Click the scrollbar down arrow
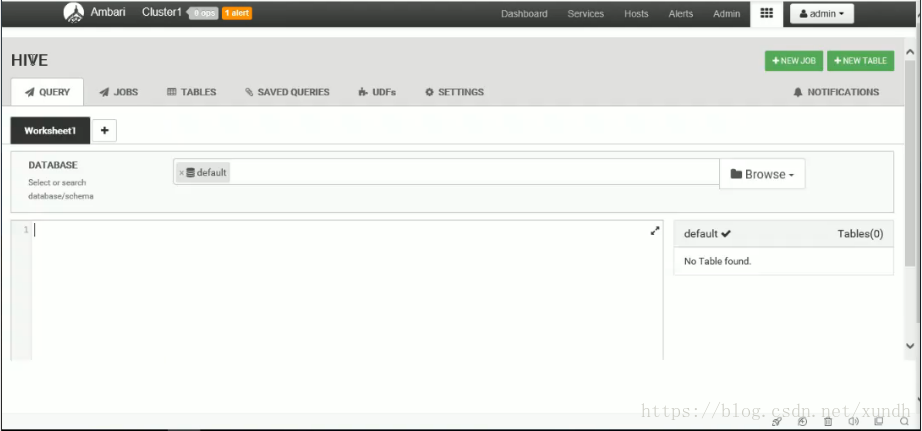 pyautogui.click(x=910, y=346)
